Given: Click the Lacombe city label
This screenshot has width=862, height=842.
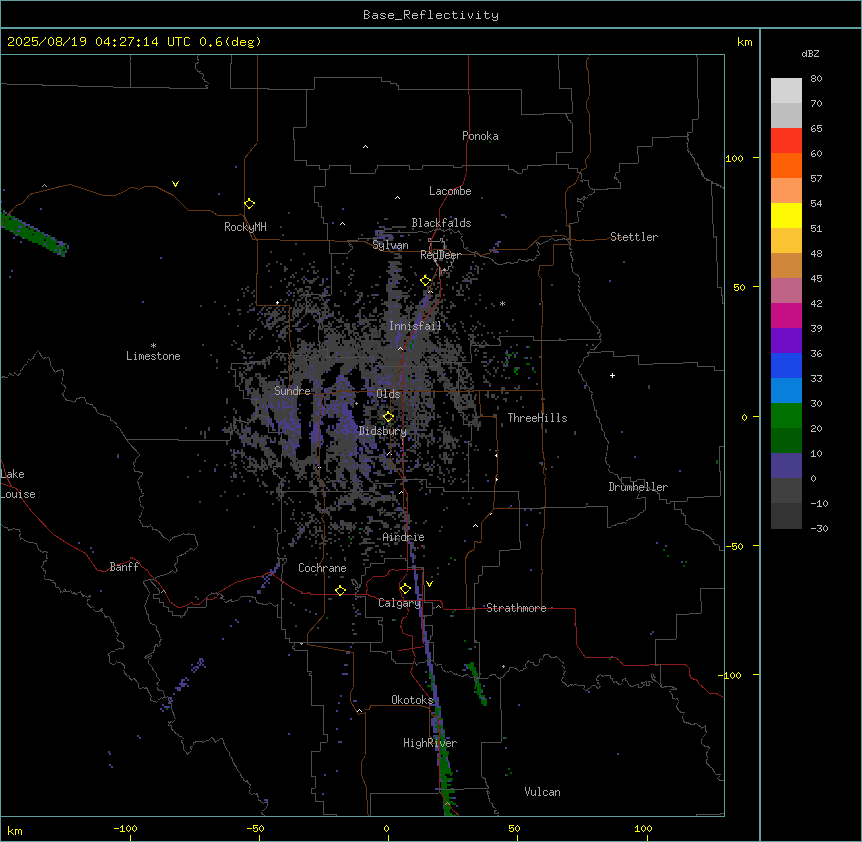Looking at the screenshot, I should (450, 191).
